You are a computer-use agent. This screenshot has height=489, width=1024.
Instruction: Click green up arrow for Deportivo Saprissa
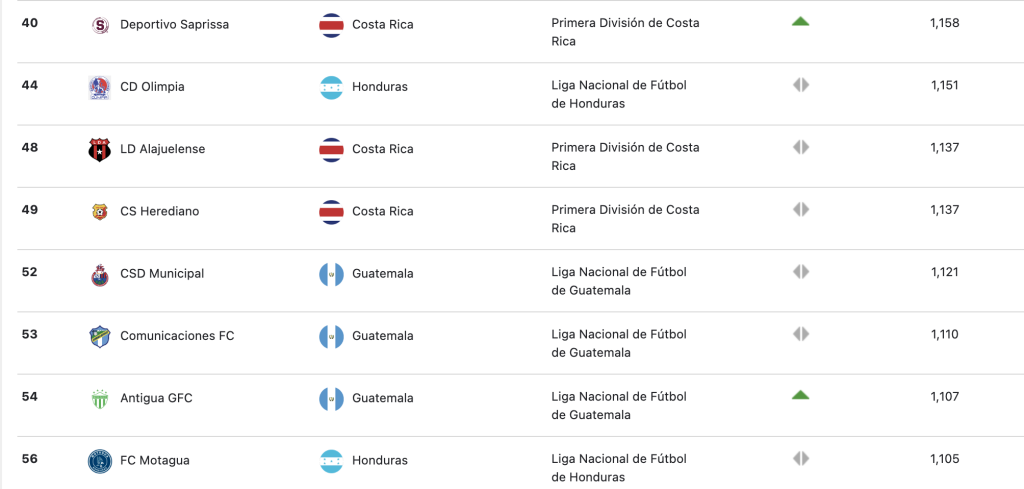click(801, 22)
